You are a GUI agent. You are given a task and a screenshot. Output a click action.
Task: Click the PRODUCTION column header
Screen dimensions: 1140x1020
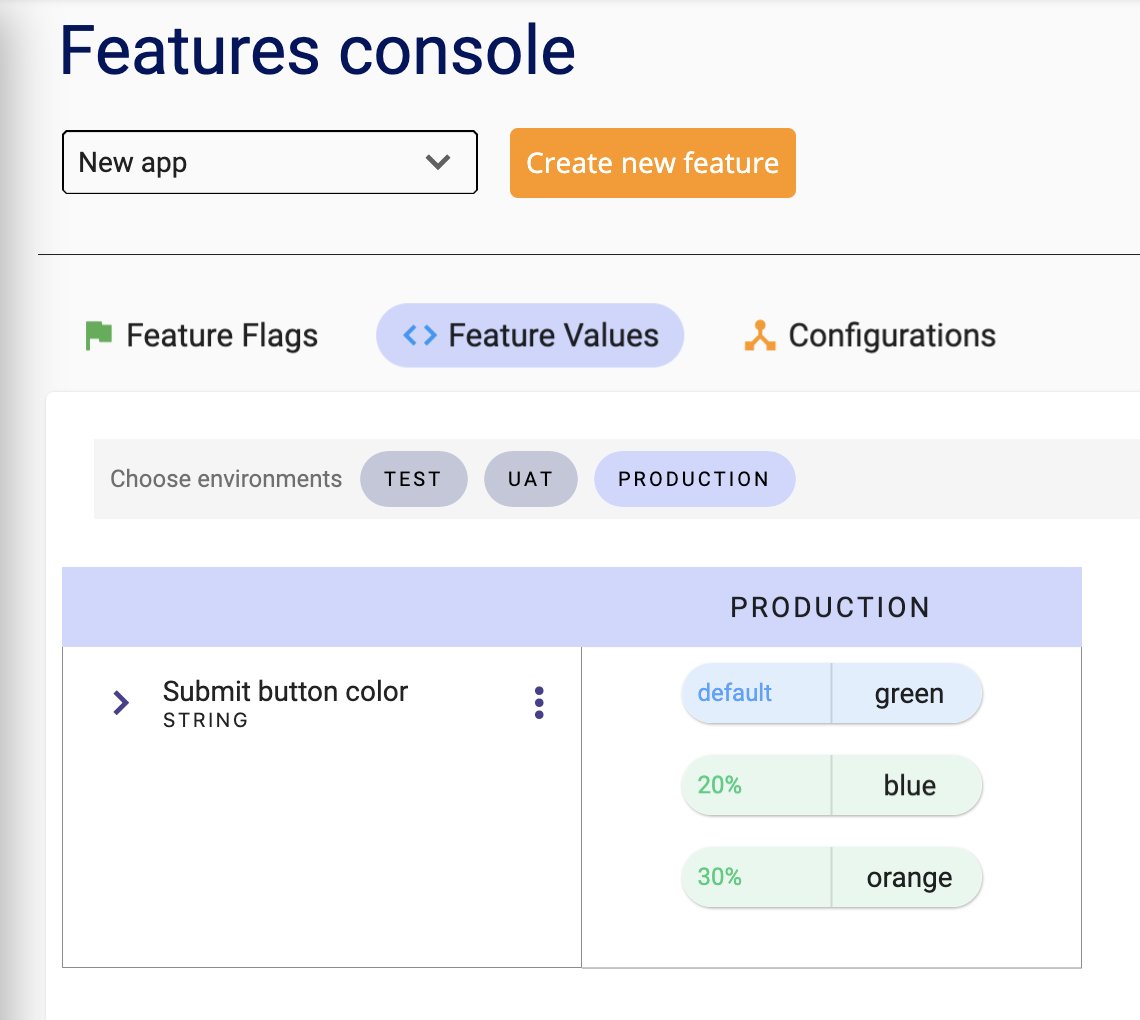(830, 607)
